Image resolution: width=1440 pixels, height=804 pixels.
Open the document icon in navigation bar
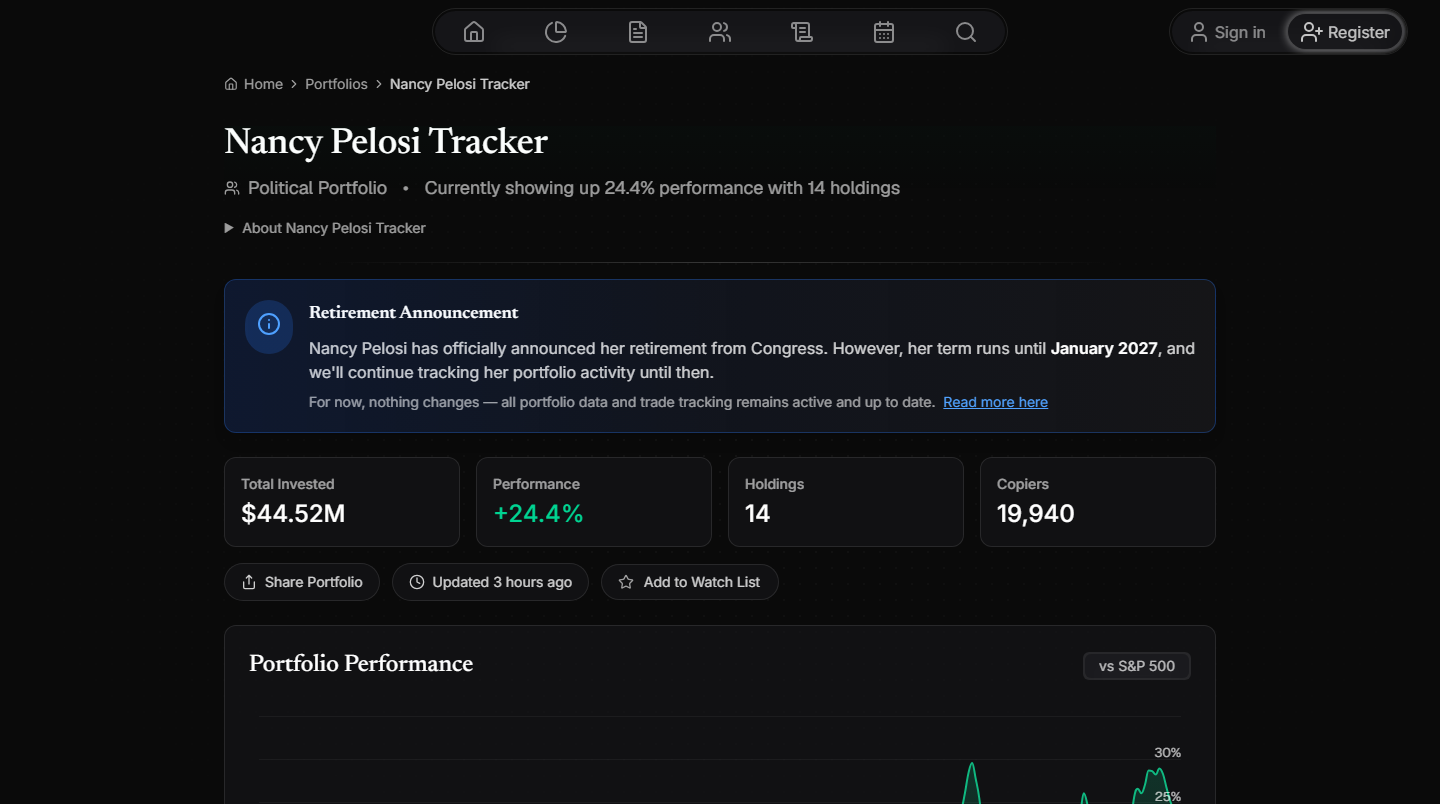pos(638,32)
